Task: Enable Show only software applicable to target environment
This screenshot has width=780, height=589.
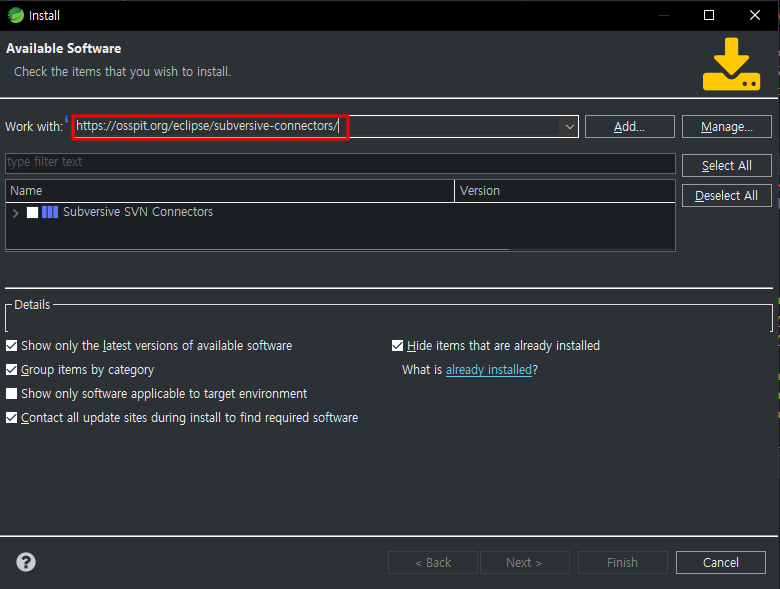Action: pyautogui.click(x=11, y=393)
